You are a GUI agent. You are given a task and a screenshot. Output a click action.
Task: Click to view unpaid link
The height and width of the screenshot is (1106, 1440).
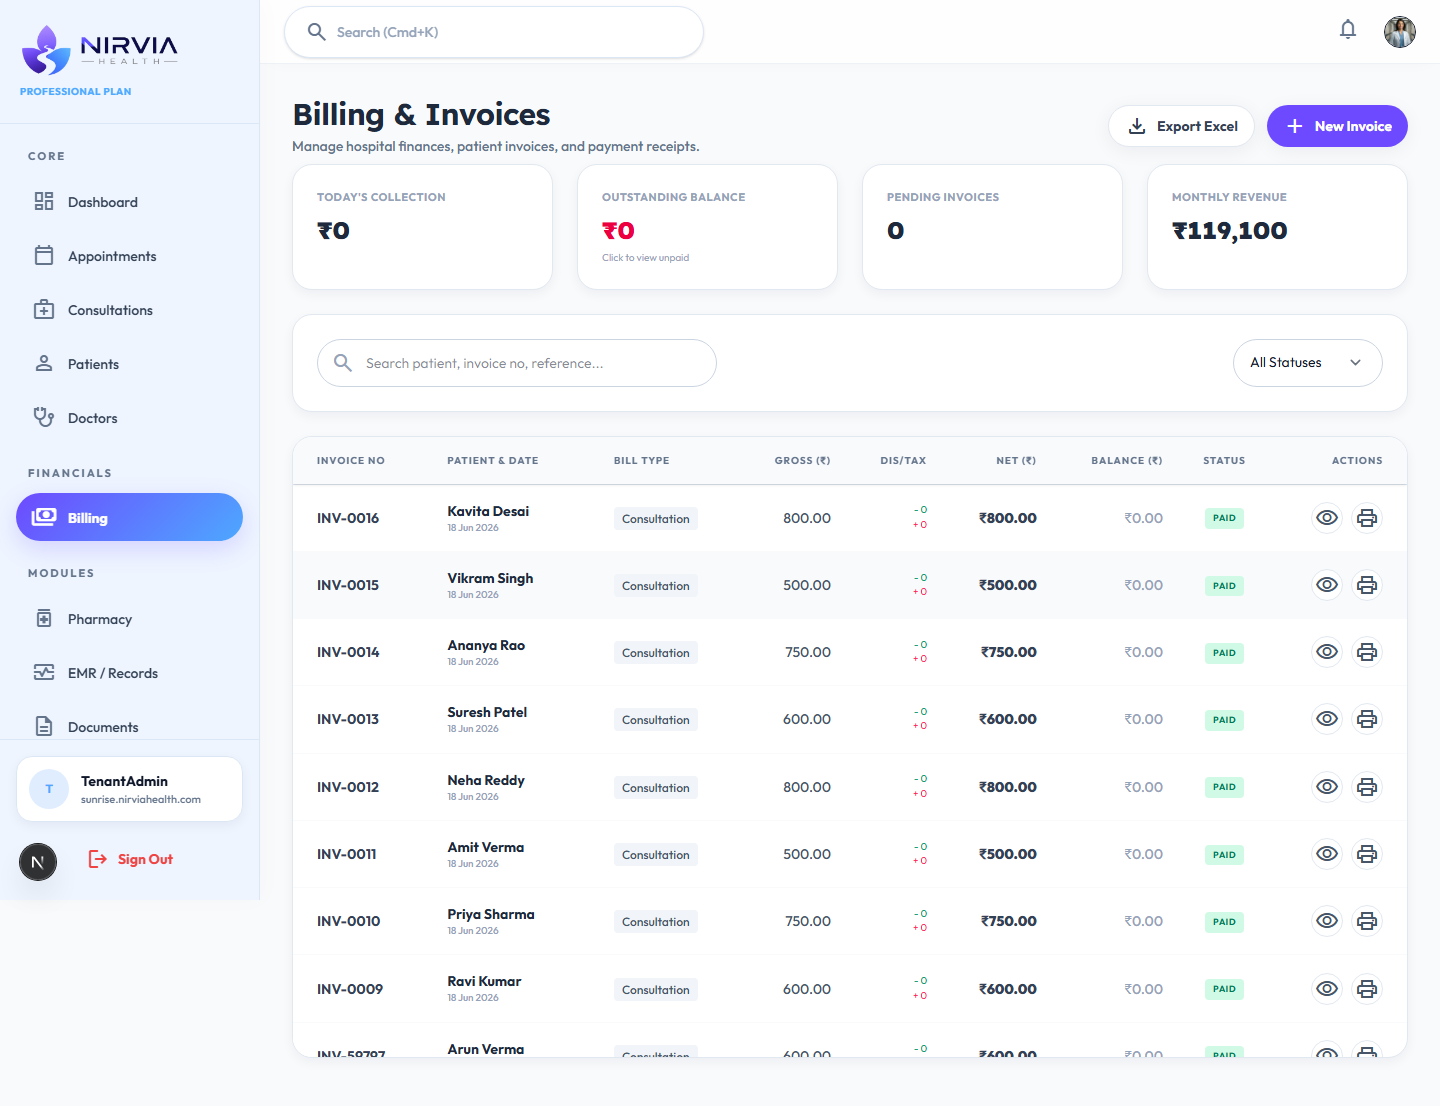(645, 258)
